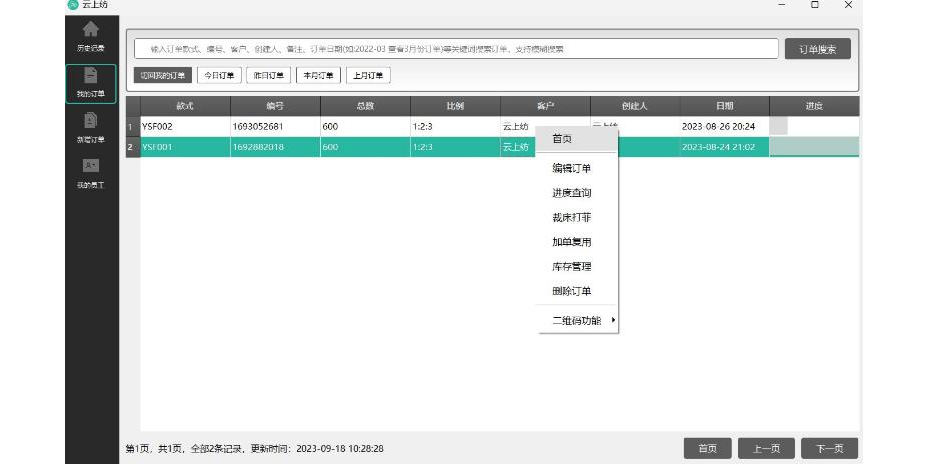Choose 删除订单 from context menu
The image size is (928, 464).
click(572, 291)
